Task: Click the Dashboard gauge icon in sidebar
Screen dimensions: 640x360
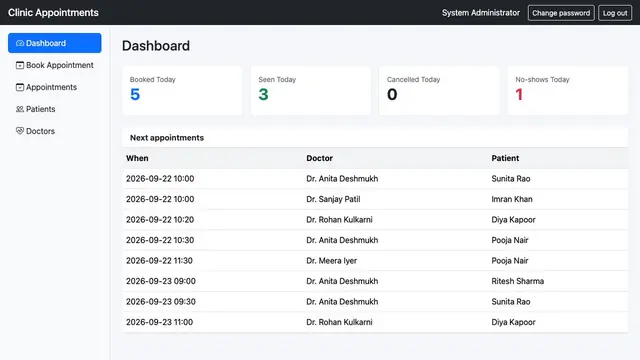Action: click(20, 43)
